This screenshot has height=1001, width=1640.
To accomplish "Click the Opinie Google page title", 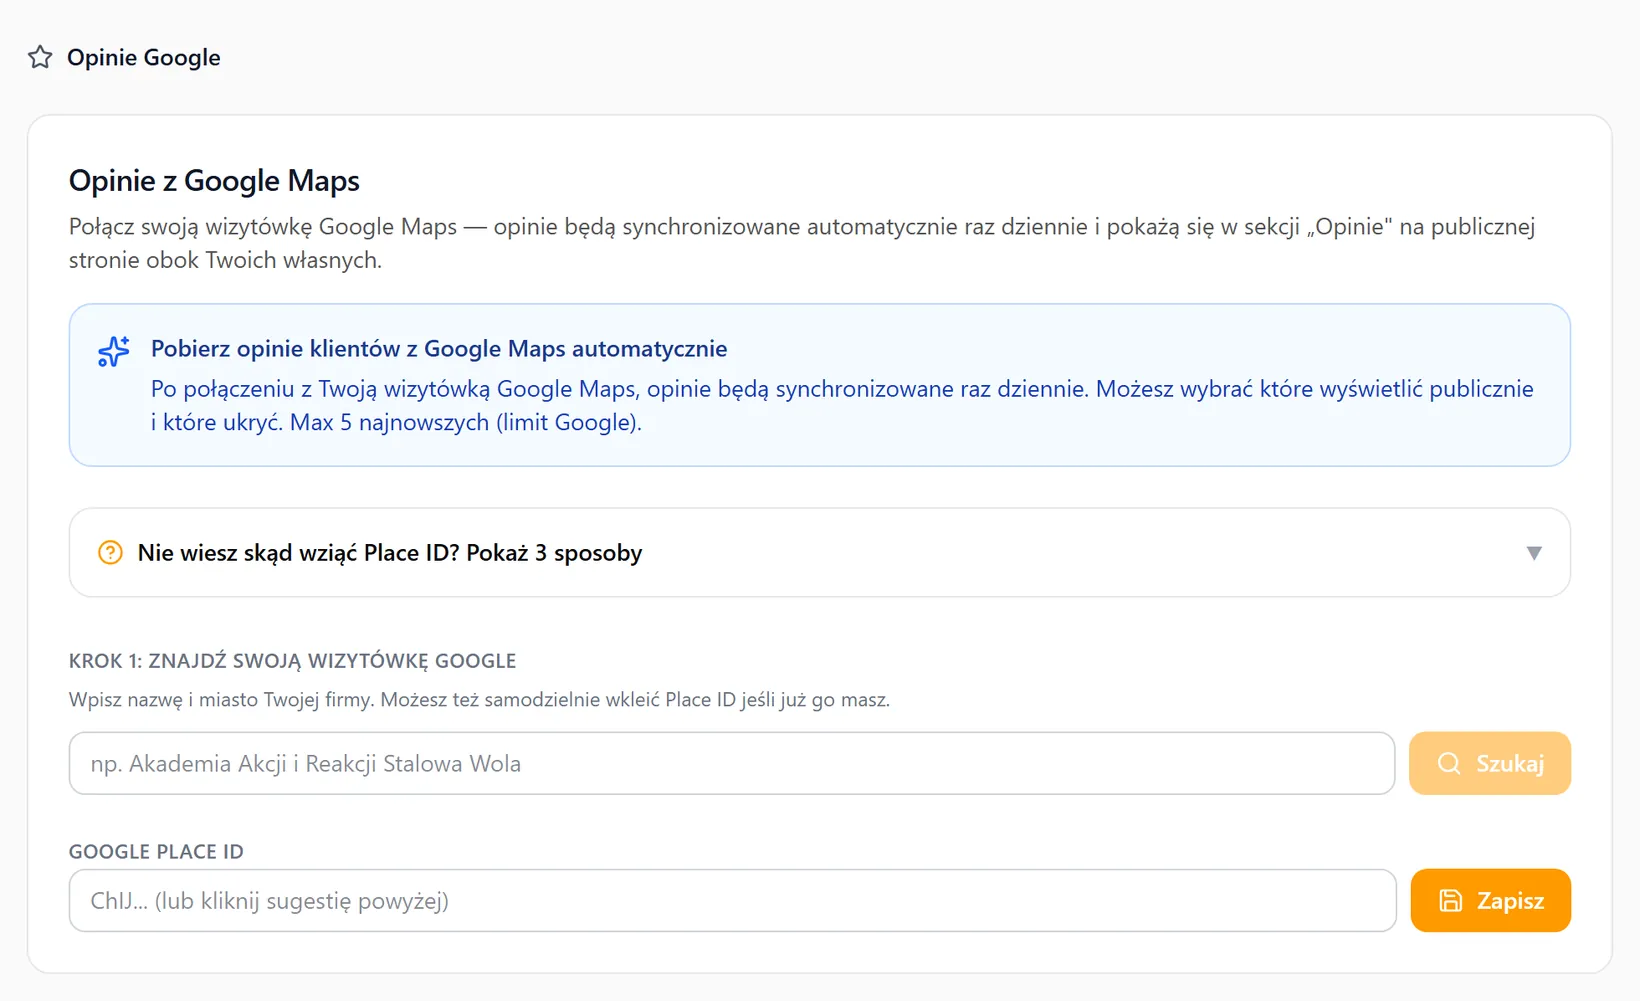I will [x=144, y=57].
